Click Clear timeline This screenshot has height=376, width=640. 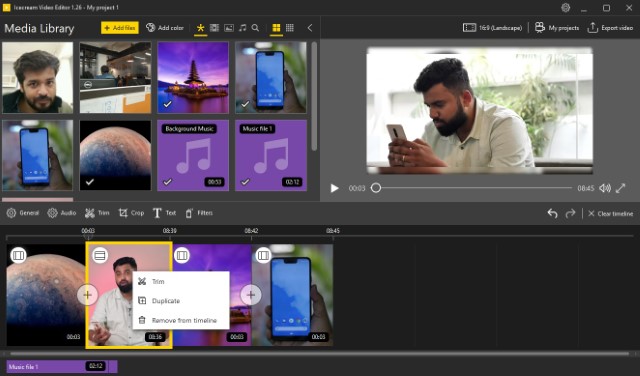pos(610,214)
